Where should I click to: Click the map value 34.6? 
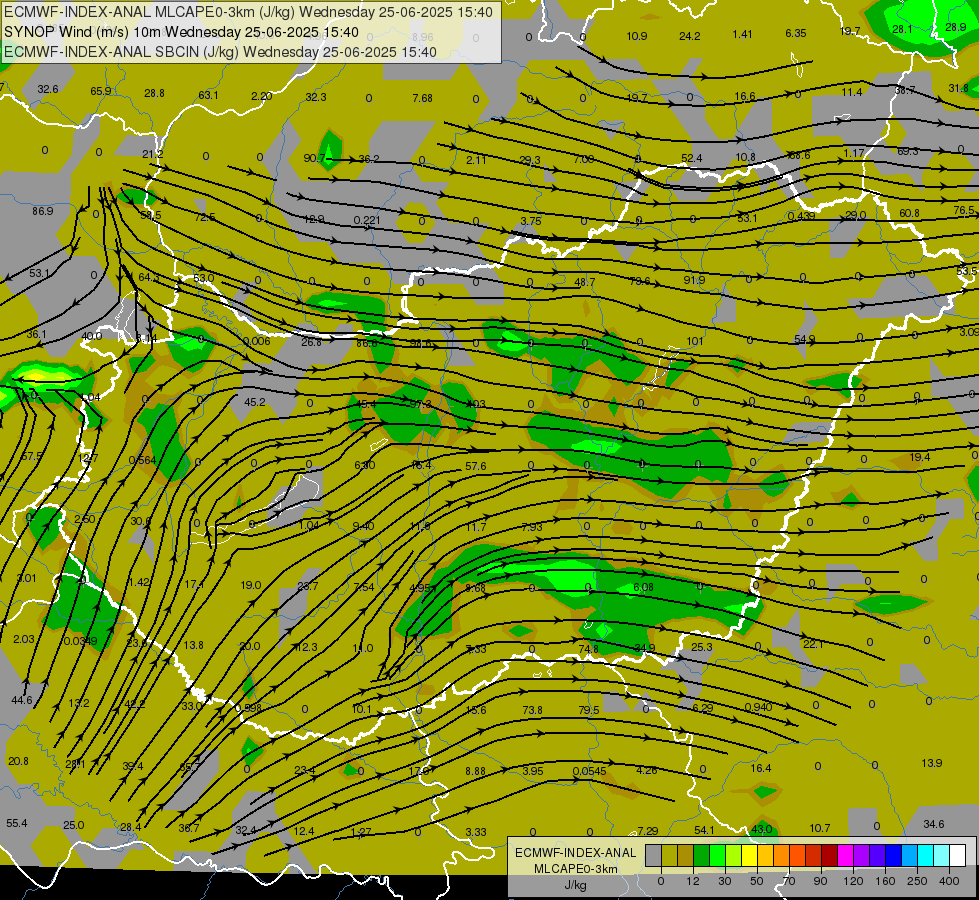[934, 824]
